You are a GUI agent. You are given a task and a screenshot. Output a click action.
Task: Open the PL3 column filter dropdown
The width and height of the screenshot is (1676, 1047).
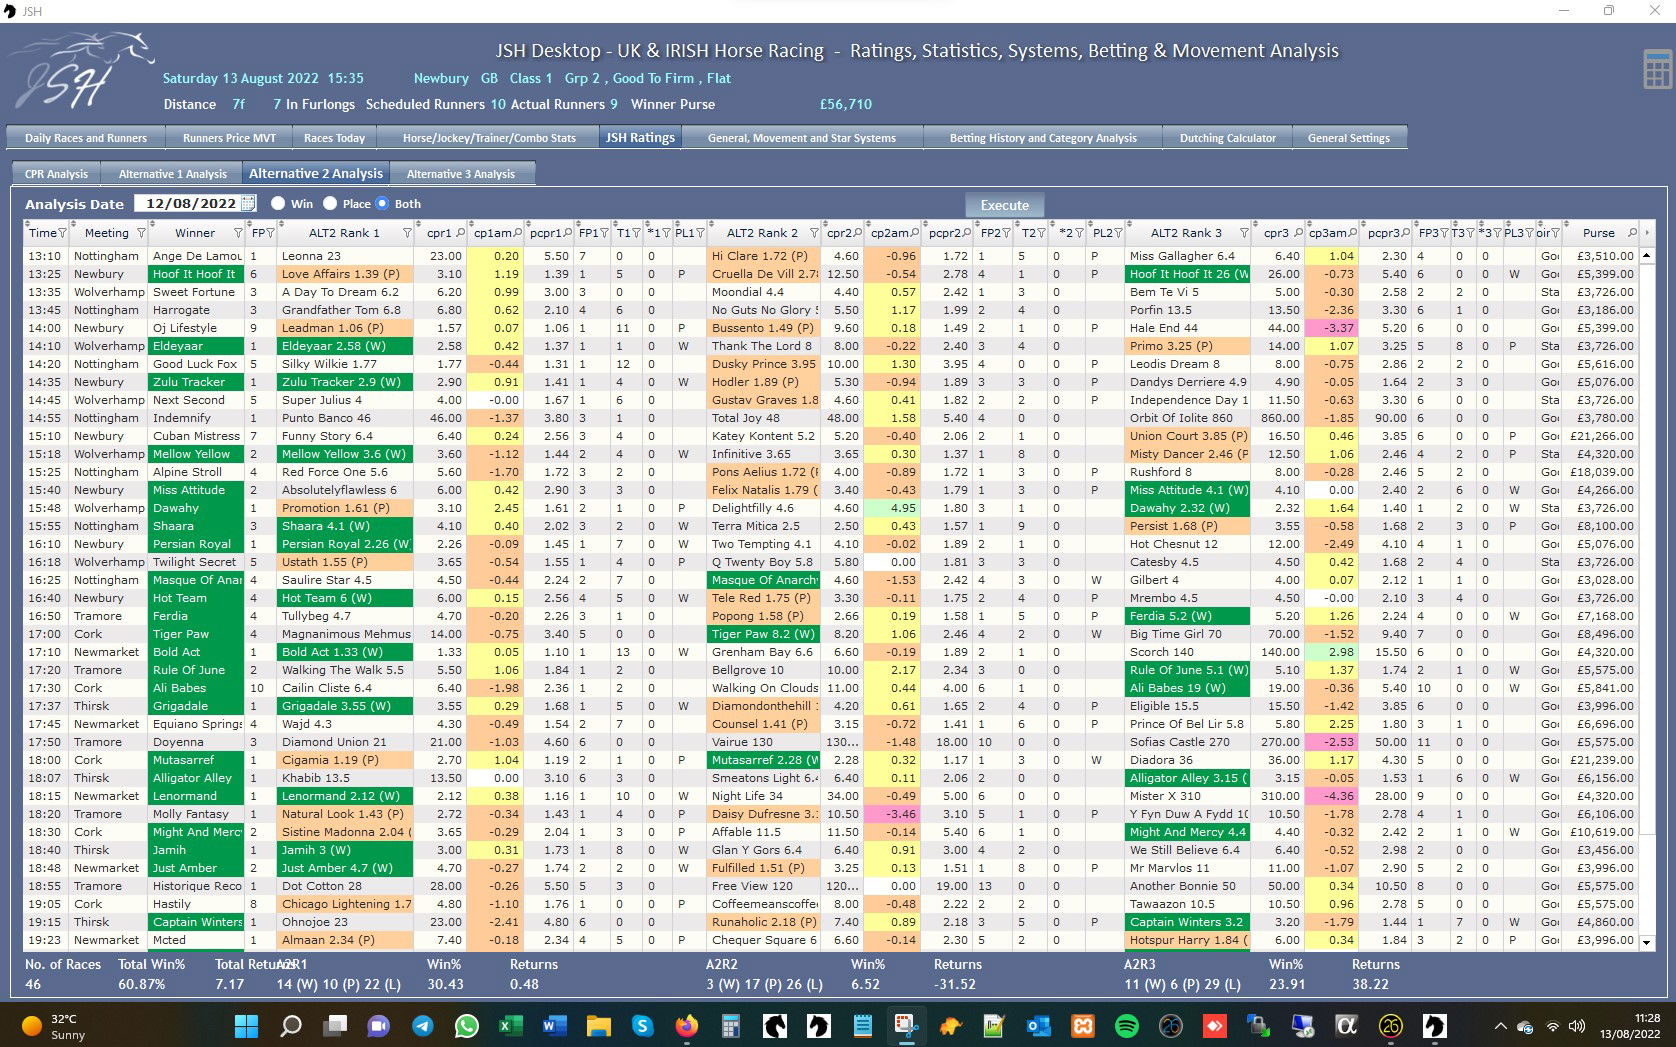click(1529, 233)
